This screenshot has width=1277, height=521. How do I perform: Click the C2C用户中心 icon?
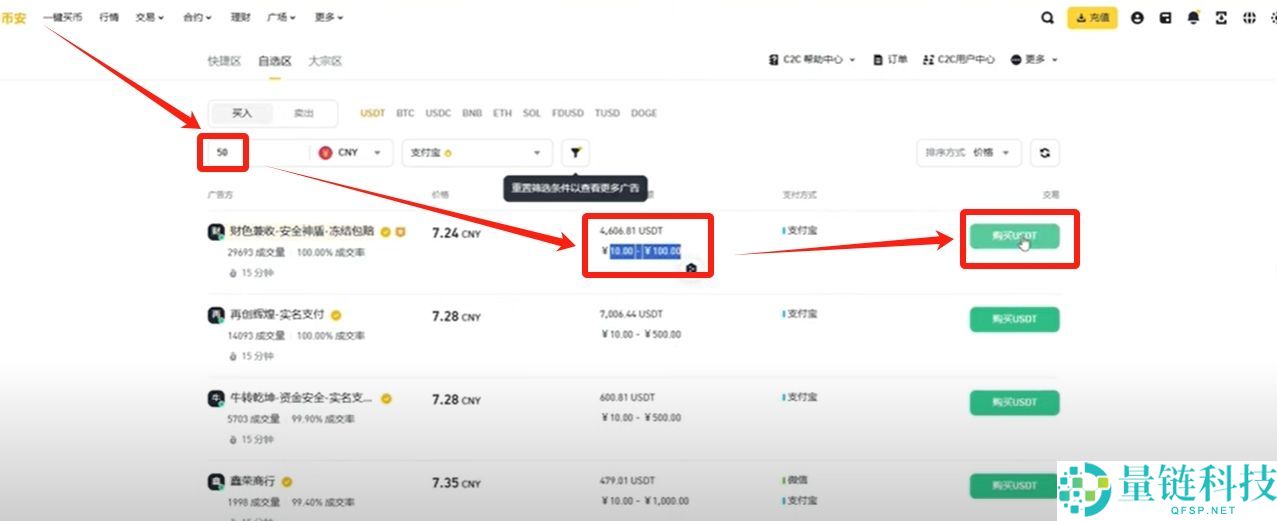pyautogui.click(x=928, y=60)
